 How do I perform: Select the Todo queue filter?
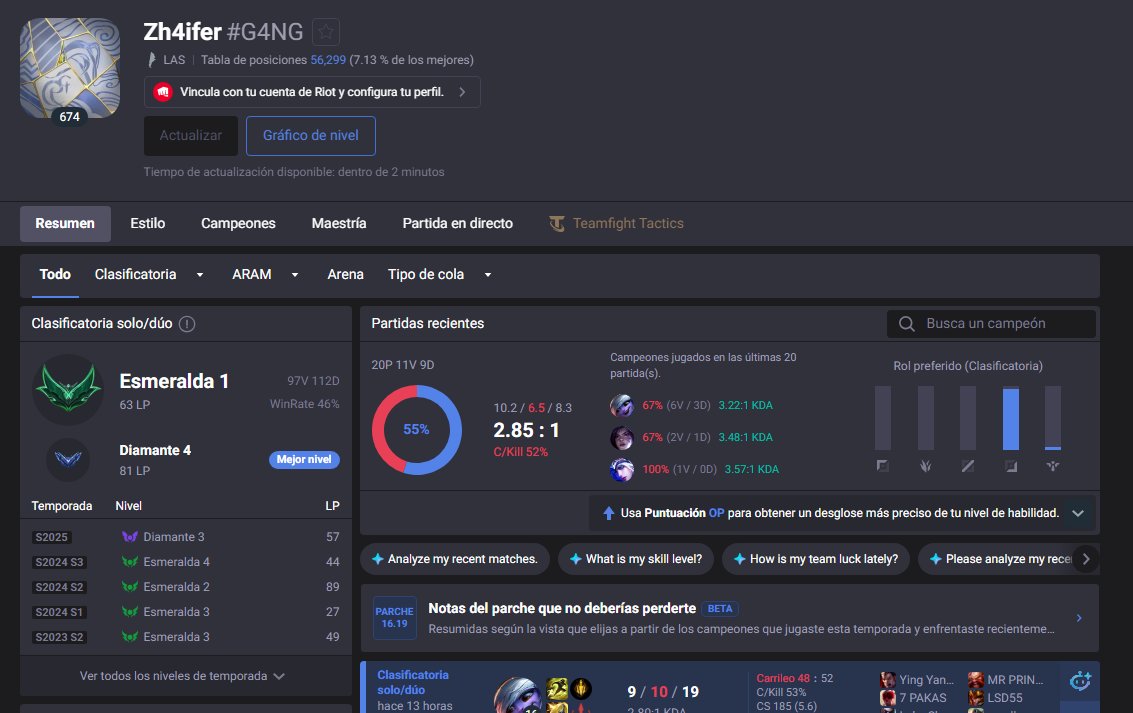55,275
